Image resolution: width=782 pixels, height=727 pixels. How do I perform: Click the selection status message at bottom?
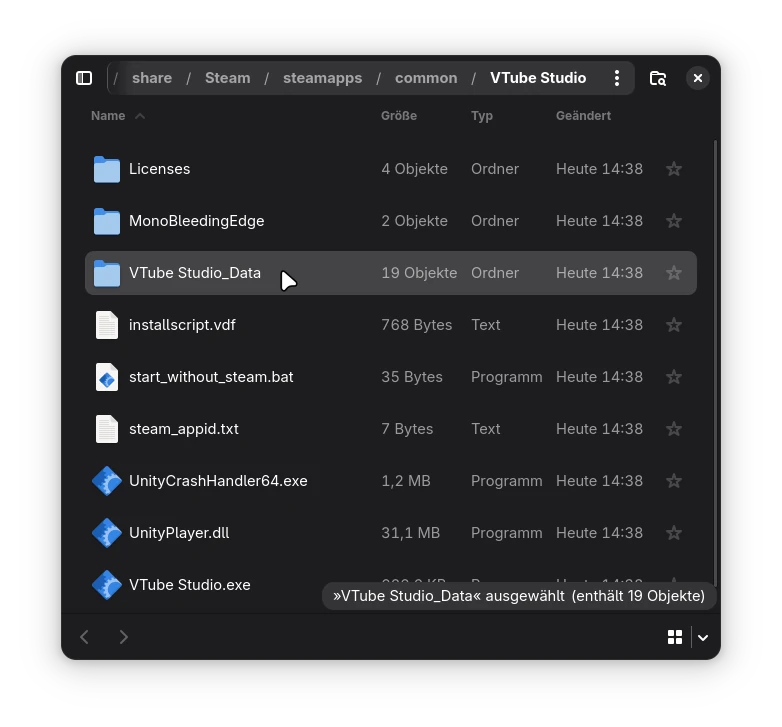(519, 596)
